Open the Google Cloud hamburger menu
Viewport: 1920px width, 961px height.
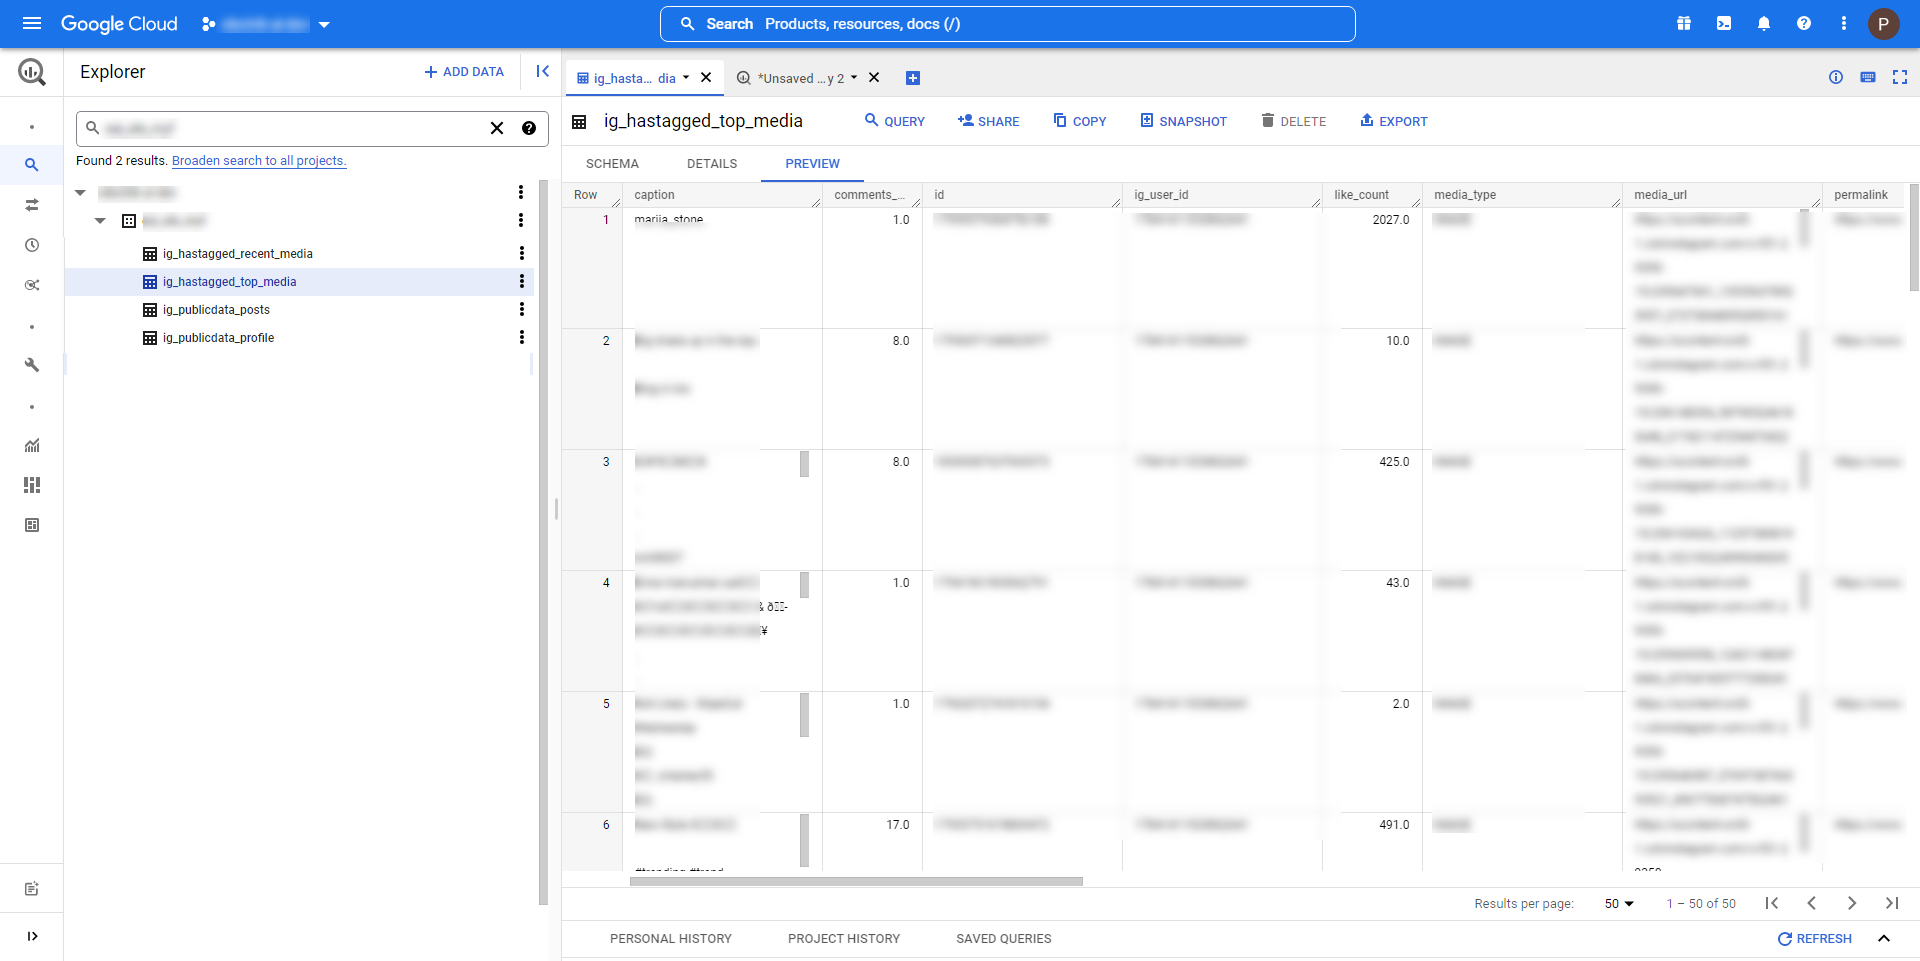point(32,24)
